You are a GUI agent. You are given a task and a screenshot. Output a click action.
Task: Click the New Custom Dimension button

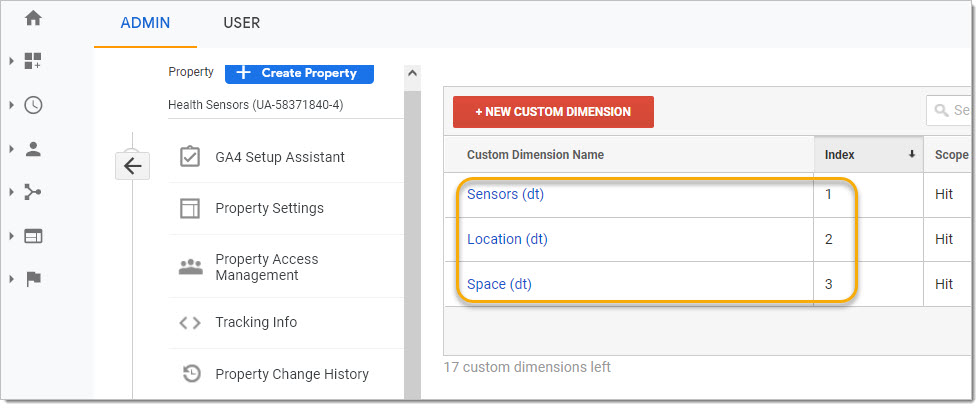553,112
